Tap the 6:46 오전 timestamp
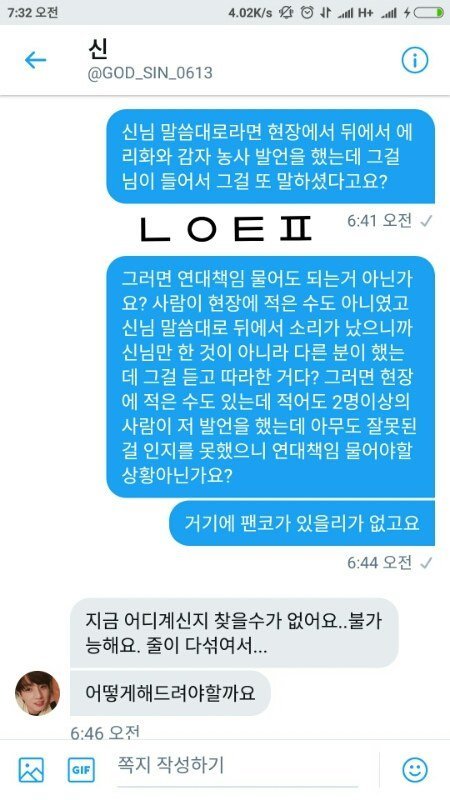 coord(105,733)
